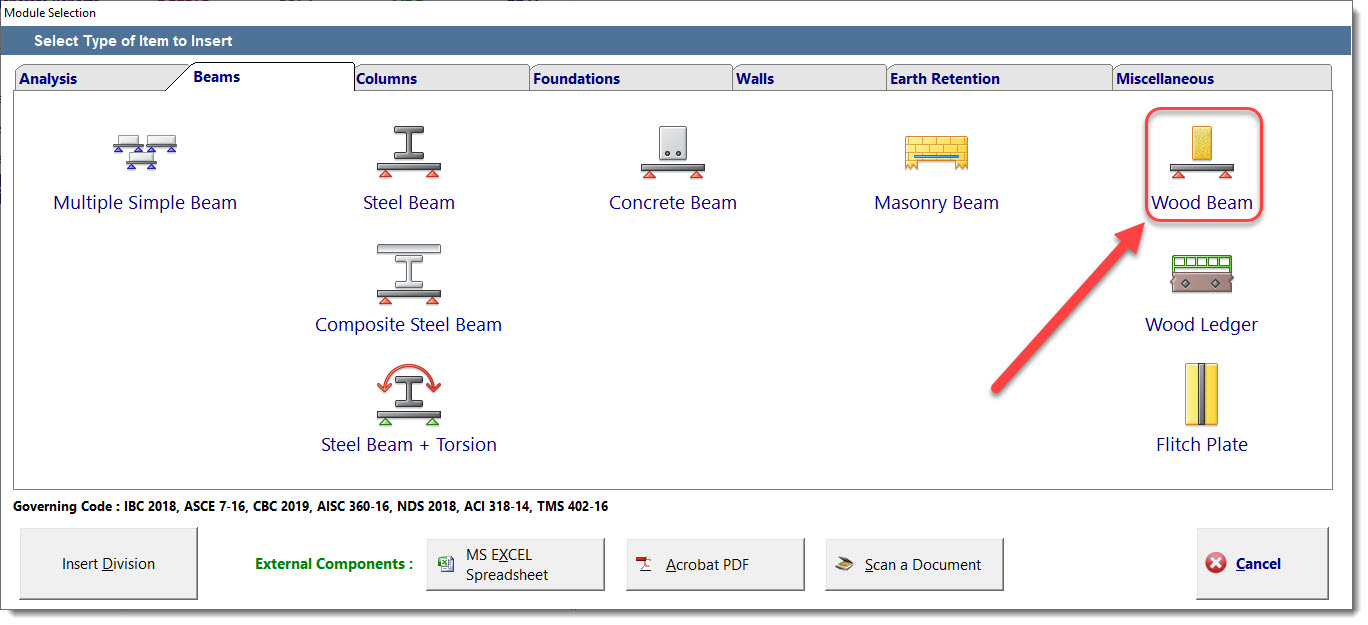Open the Columns tab
The image size is (1368, 625).
coord(387,79)
